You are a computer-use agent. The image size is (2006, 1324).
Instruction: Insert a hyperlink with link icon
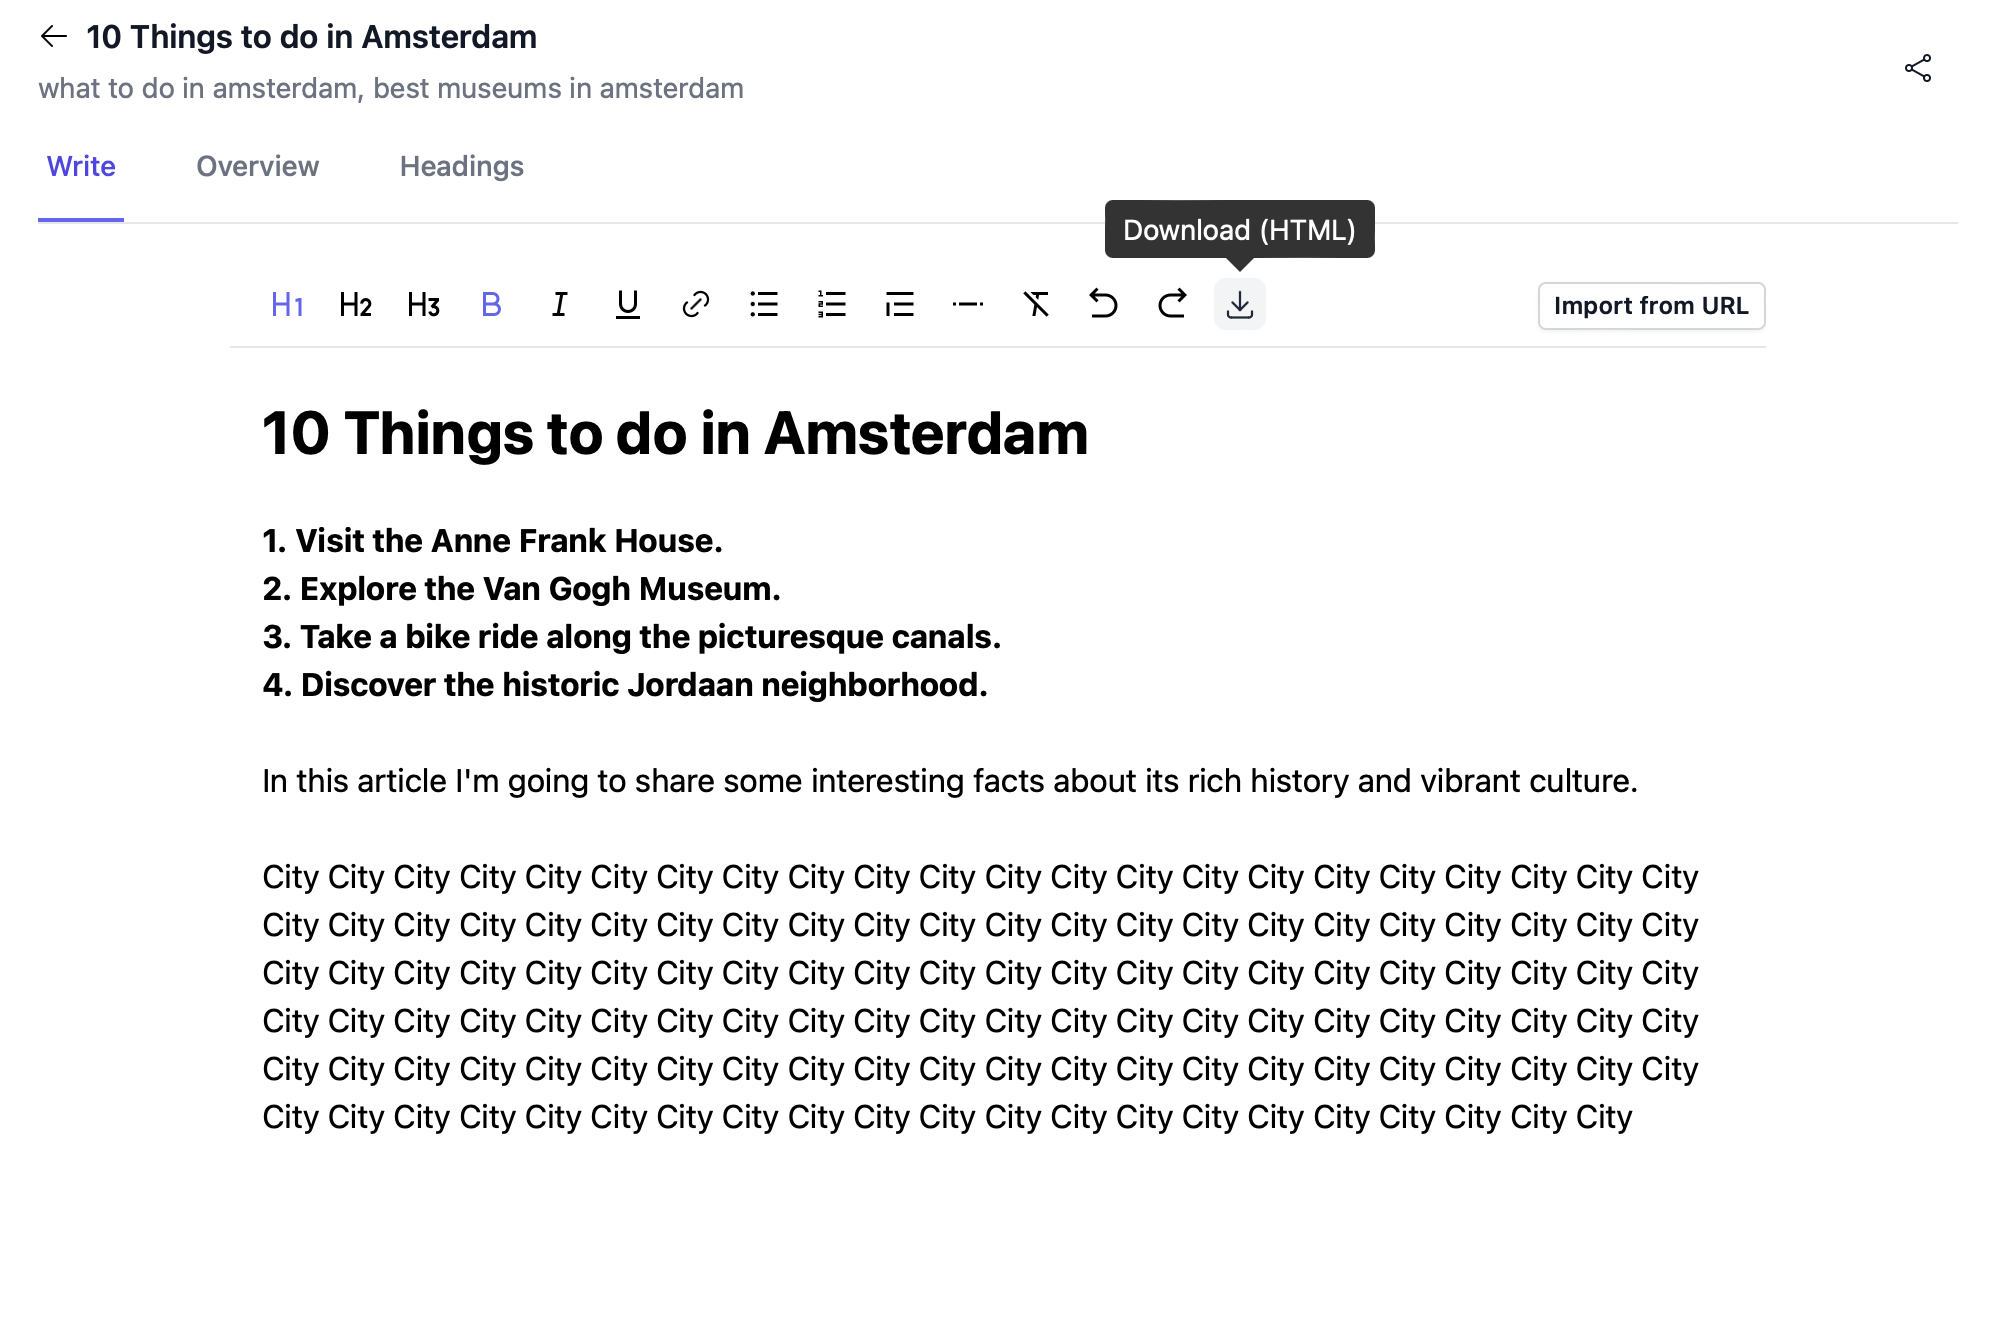pos(695,305)
